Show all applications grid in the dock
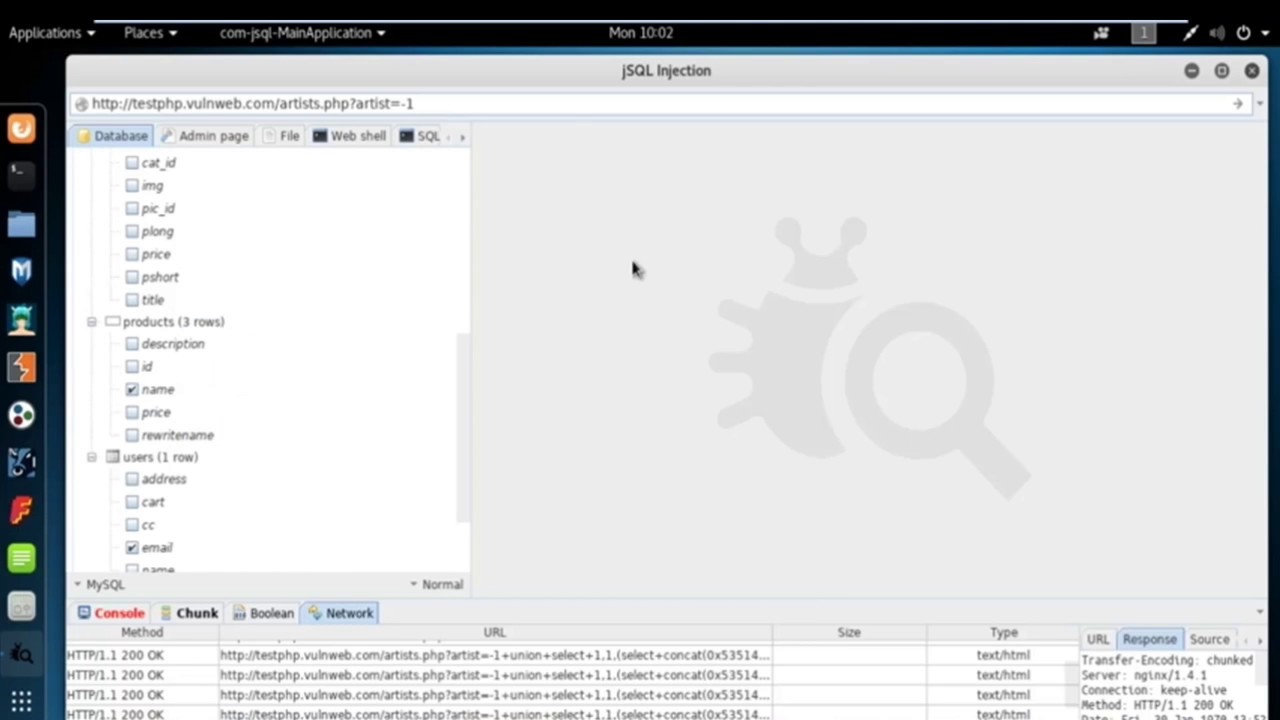Screen dimensions: 1280x720 pos(21,701)
